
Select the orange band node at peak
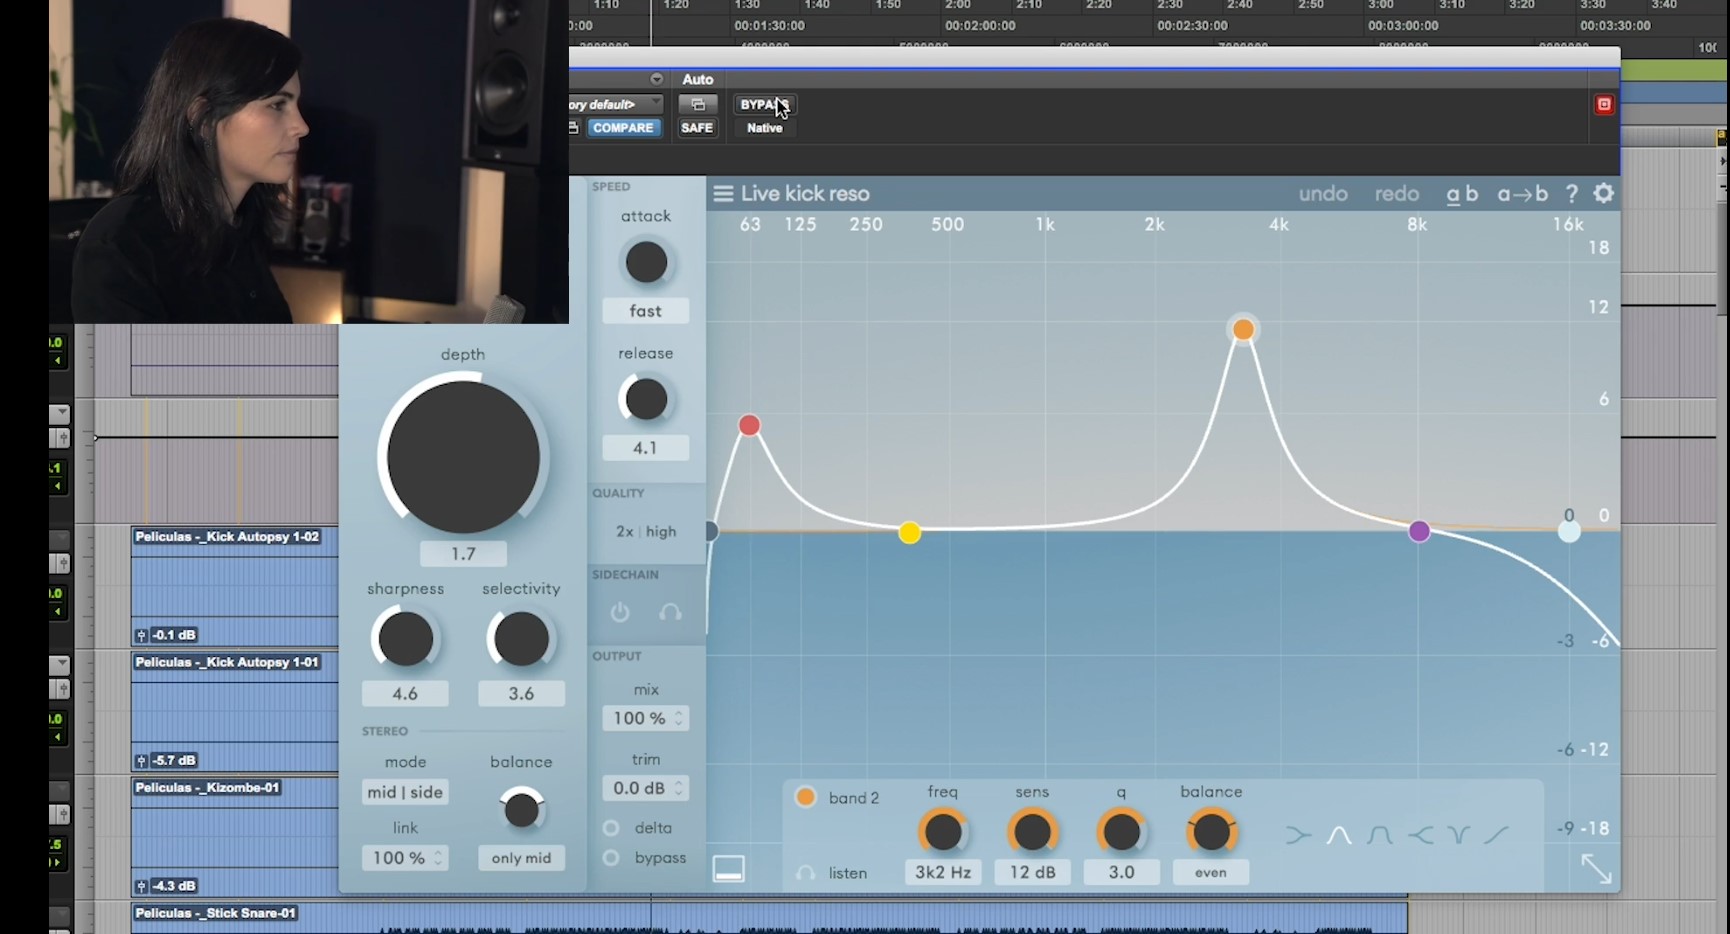[1243, 329]
